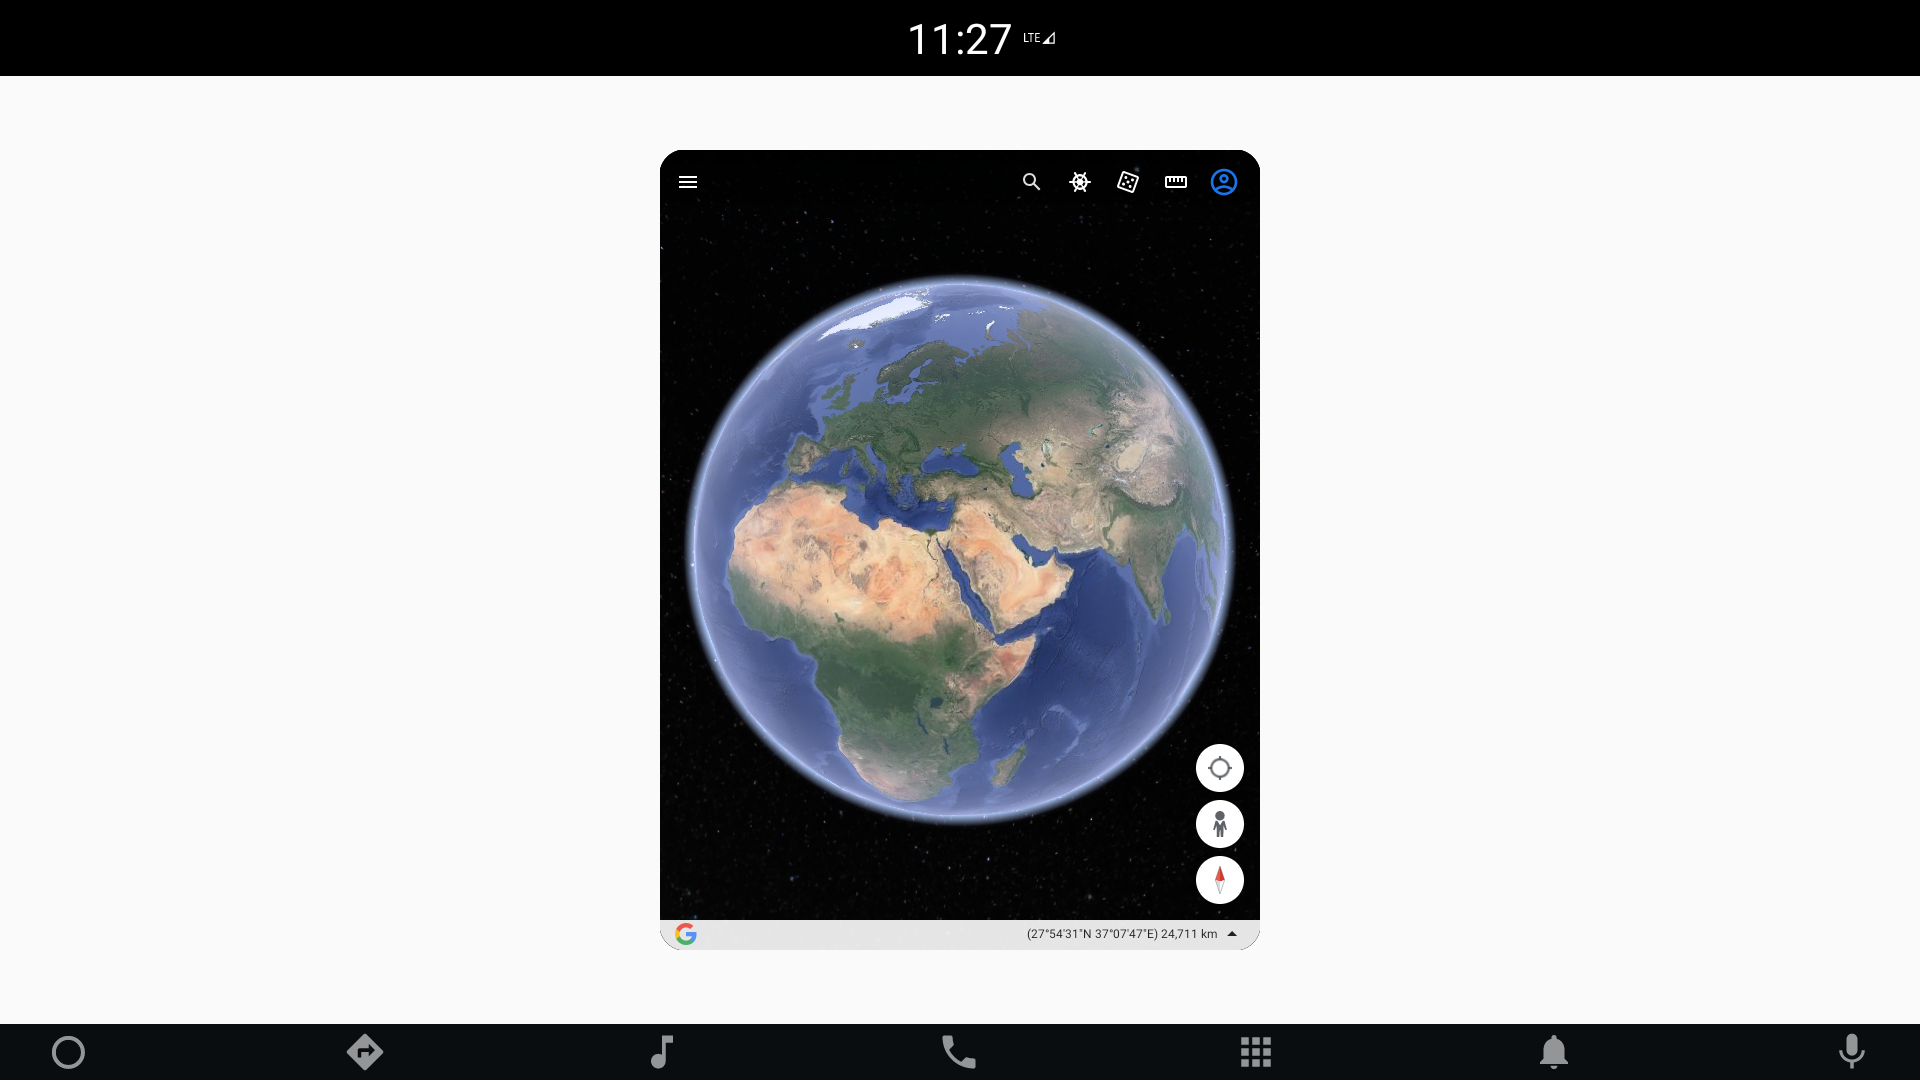This screenshot has height=1080, width=1920.
Task: Open the Ruler/measurement tool
Action: (x=1175, y=182)
